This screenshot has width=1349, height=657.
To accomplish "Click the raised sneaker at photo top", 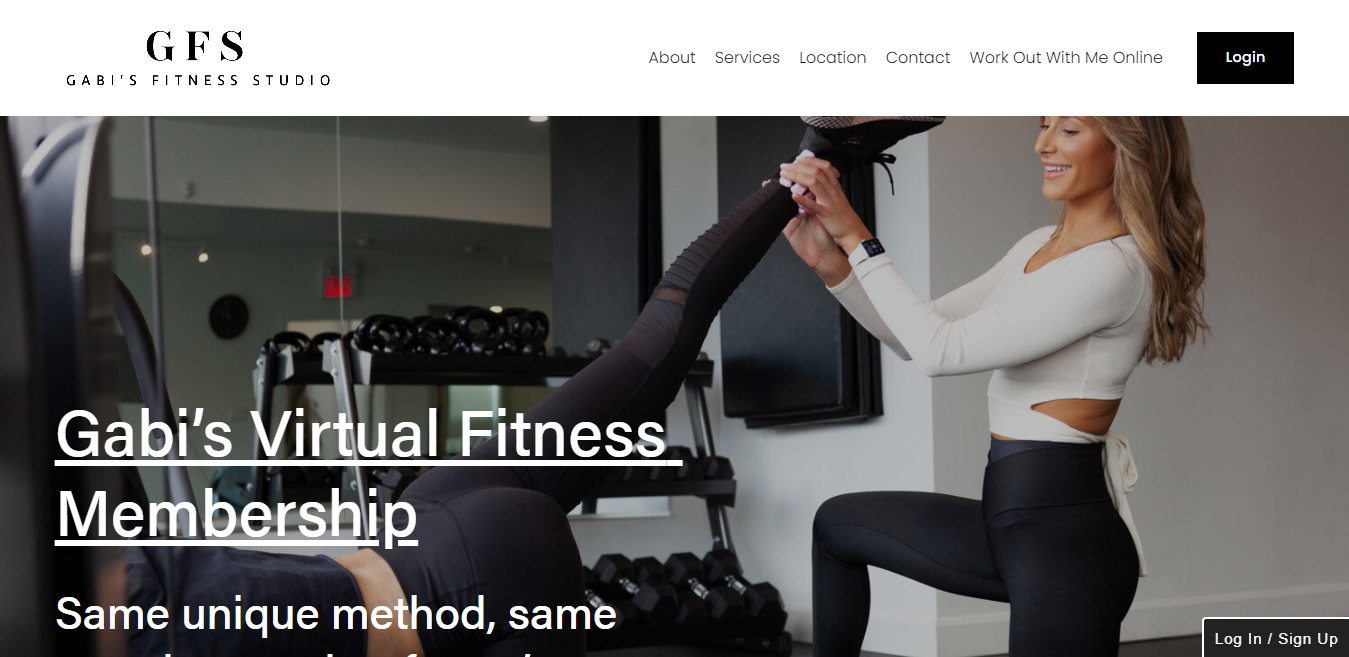I will [870, 135].
